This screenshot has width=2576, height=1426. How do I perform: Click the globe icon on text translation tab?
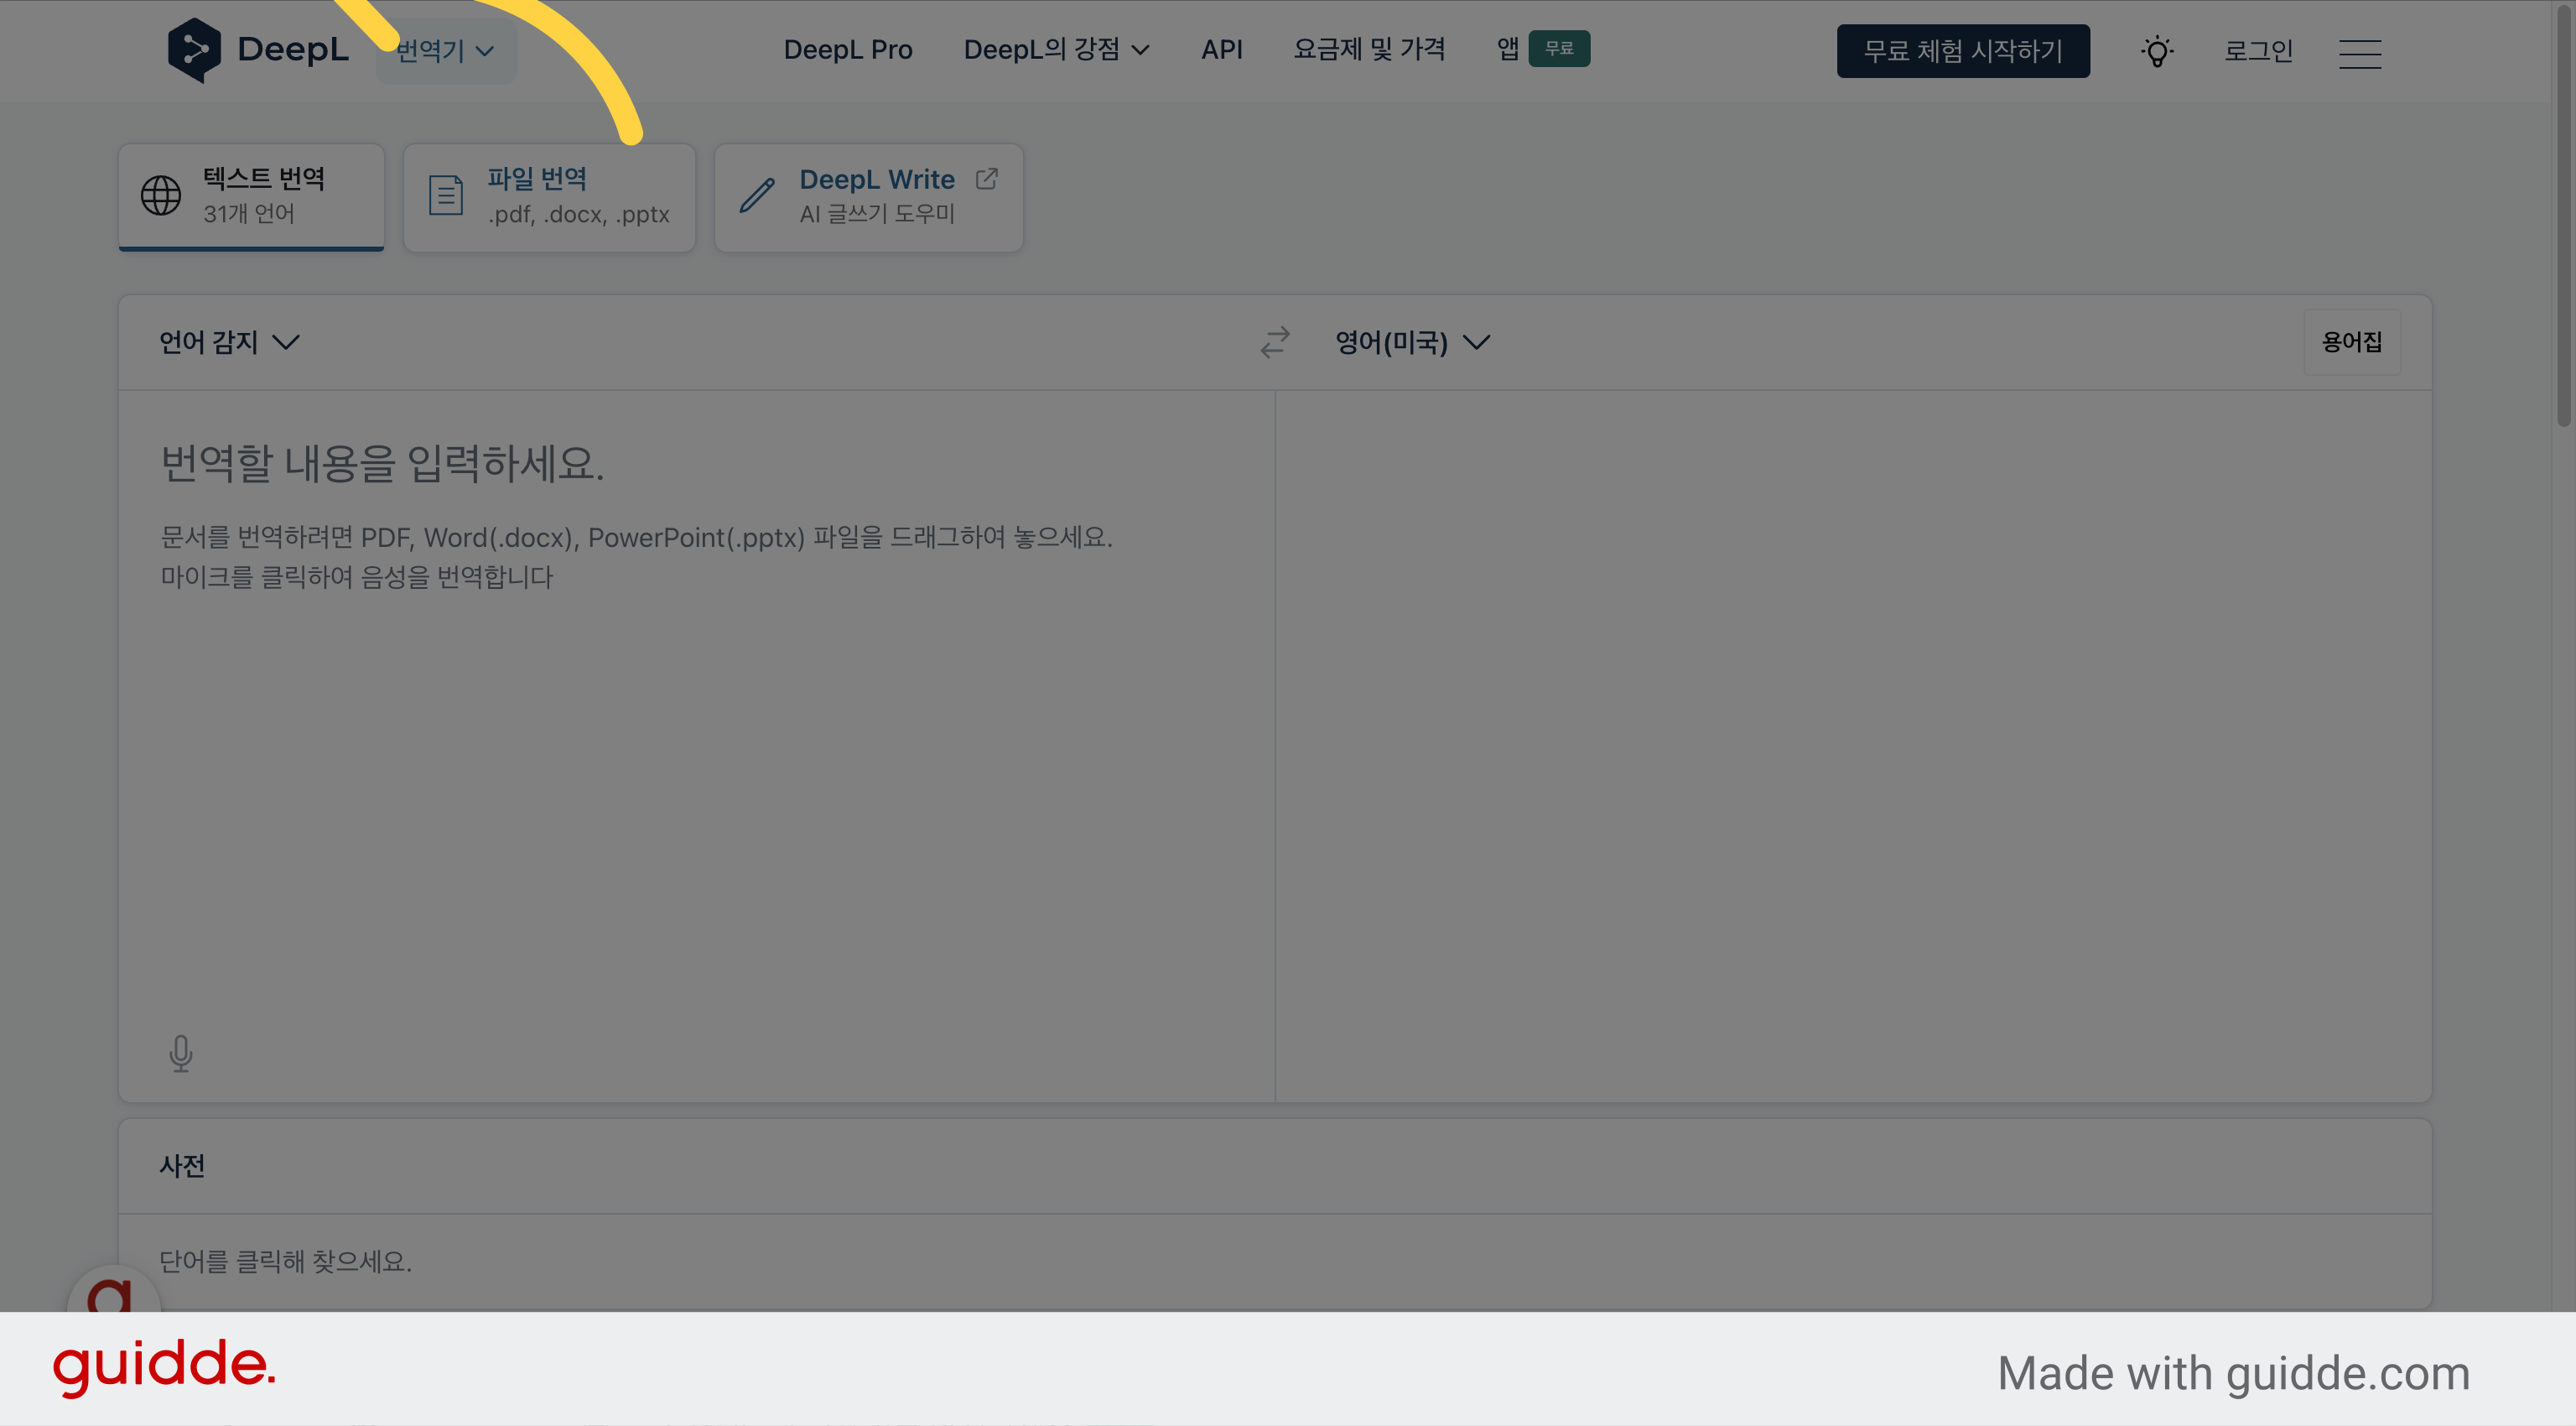point(161,195)
